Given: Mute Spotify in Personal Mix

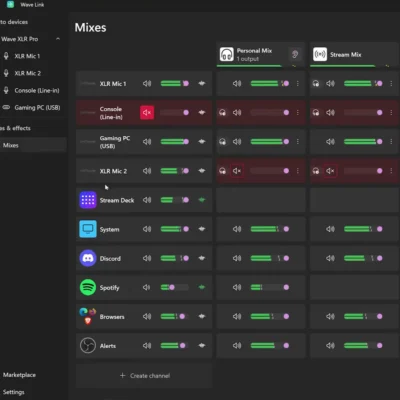Looking at the screenshot, I should 237,287.
